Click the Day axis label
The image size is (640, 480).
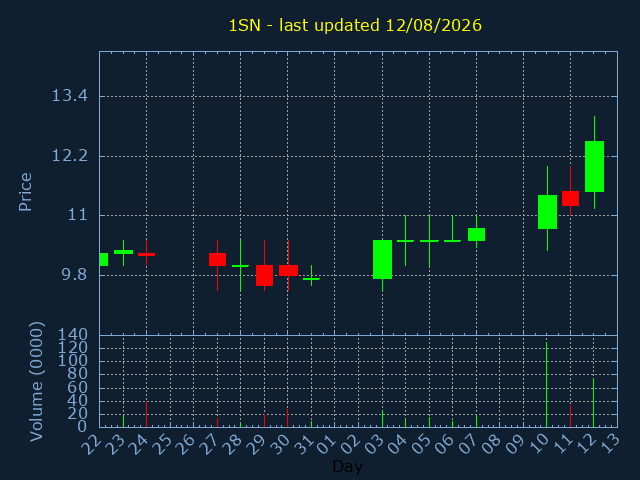point(347,466)
